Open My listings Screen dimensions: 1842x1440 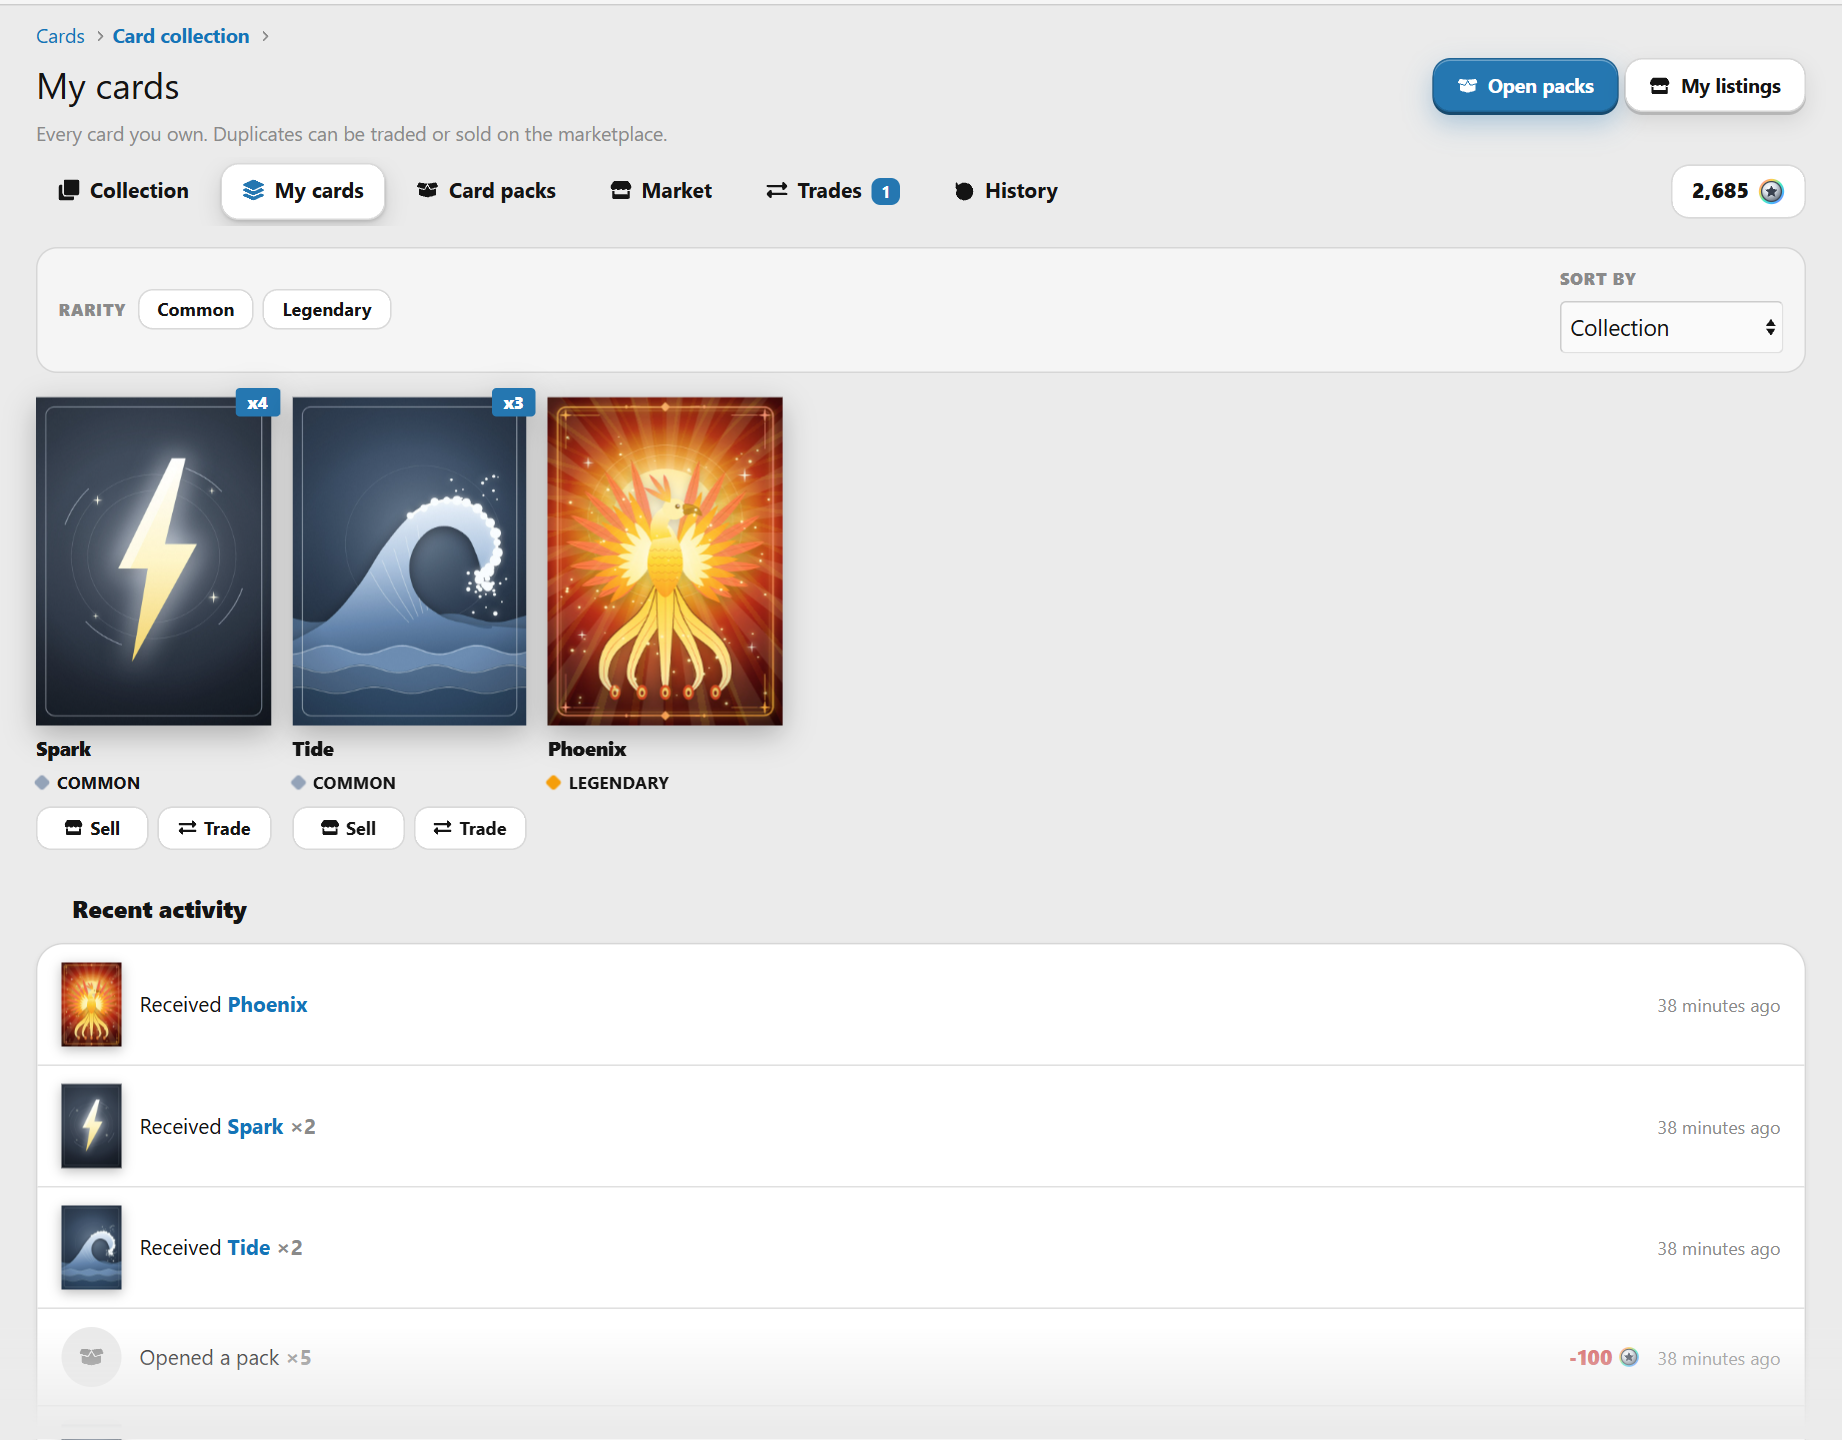tap(1715, 86)
